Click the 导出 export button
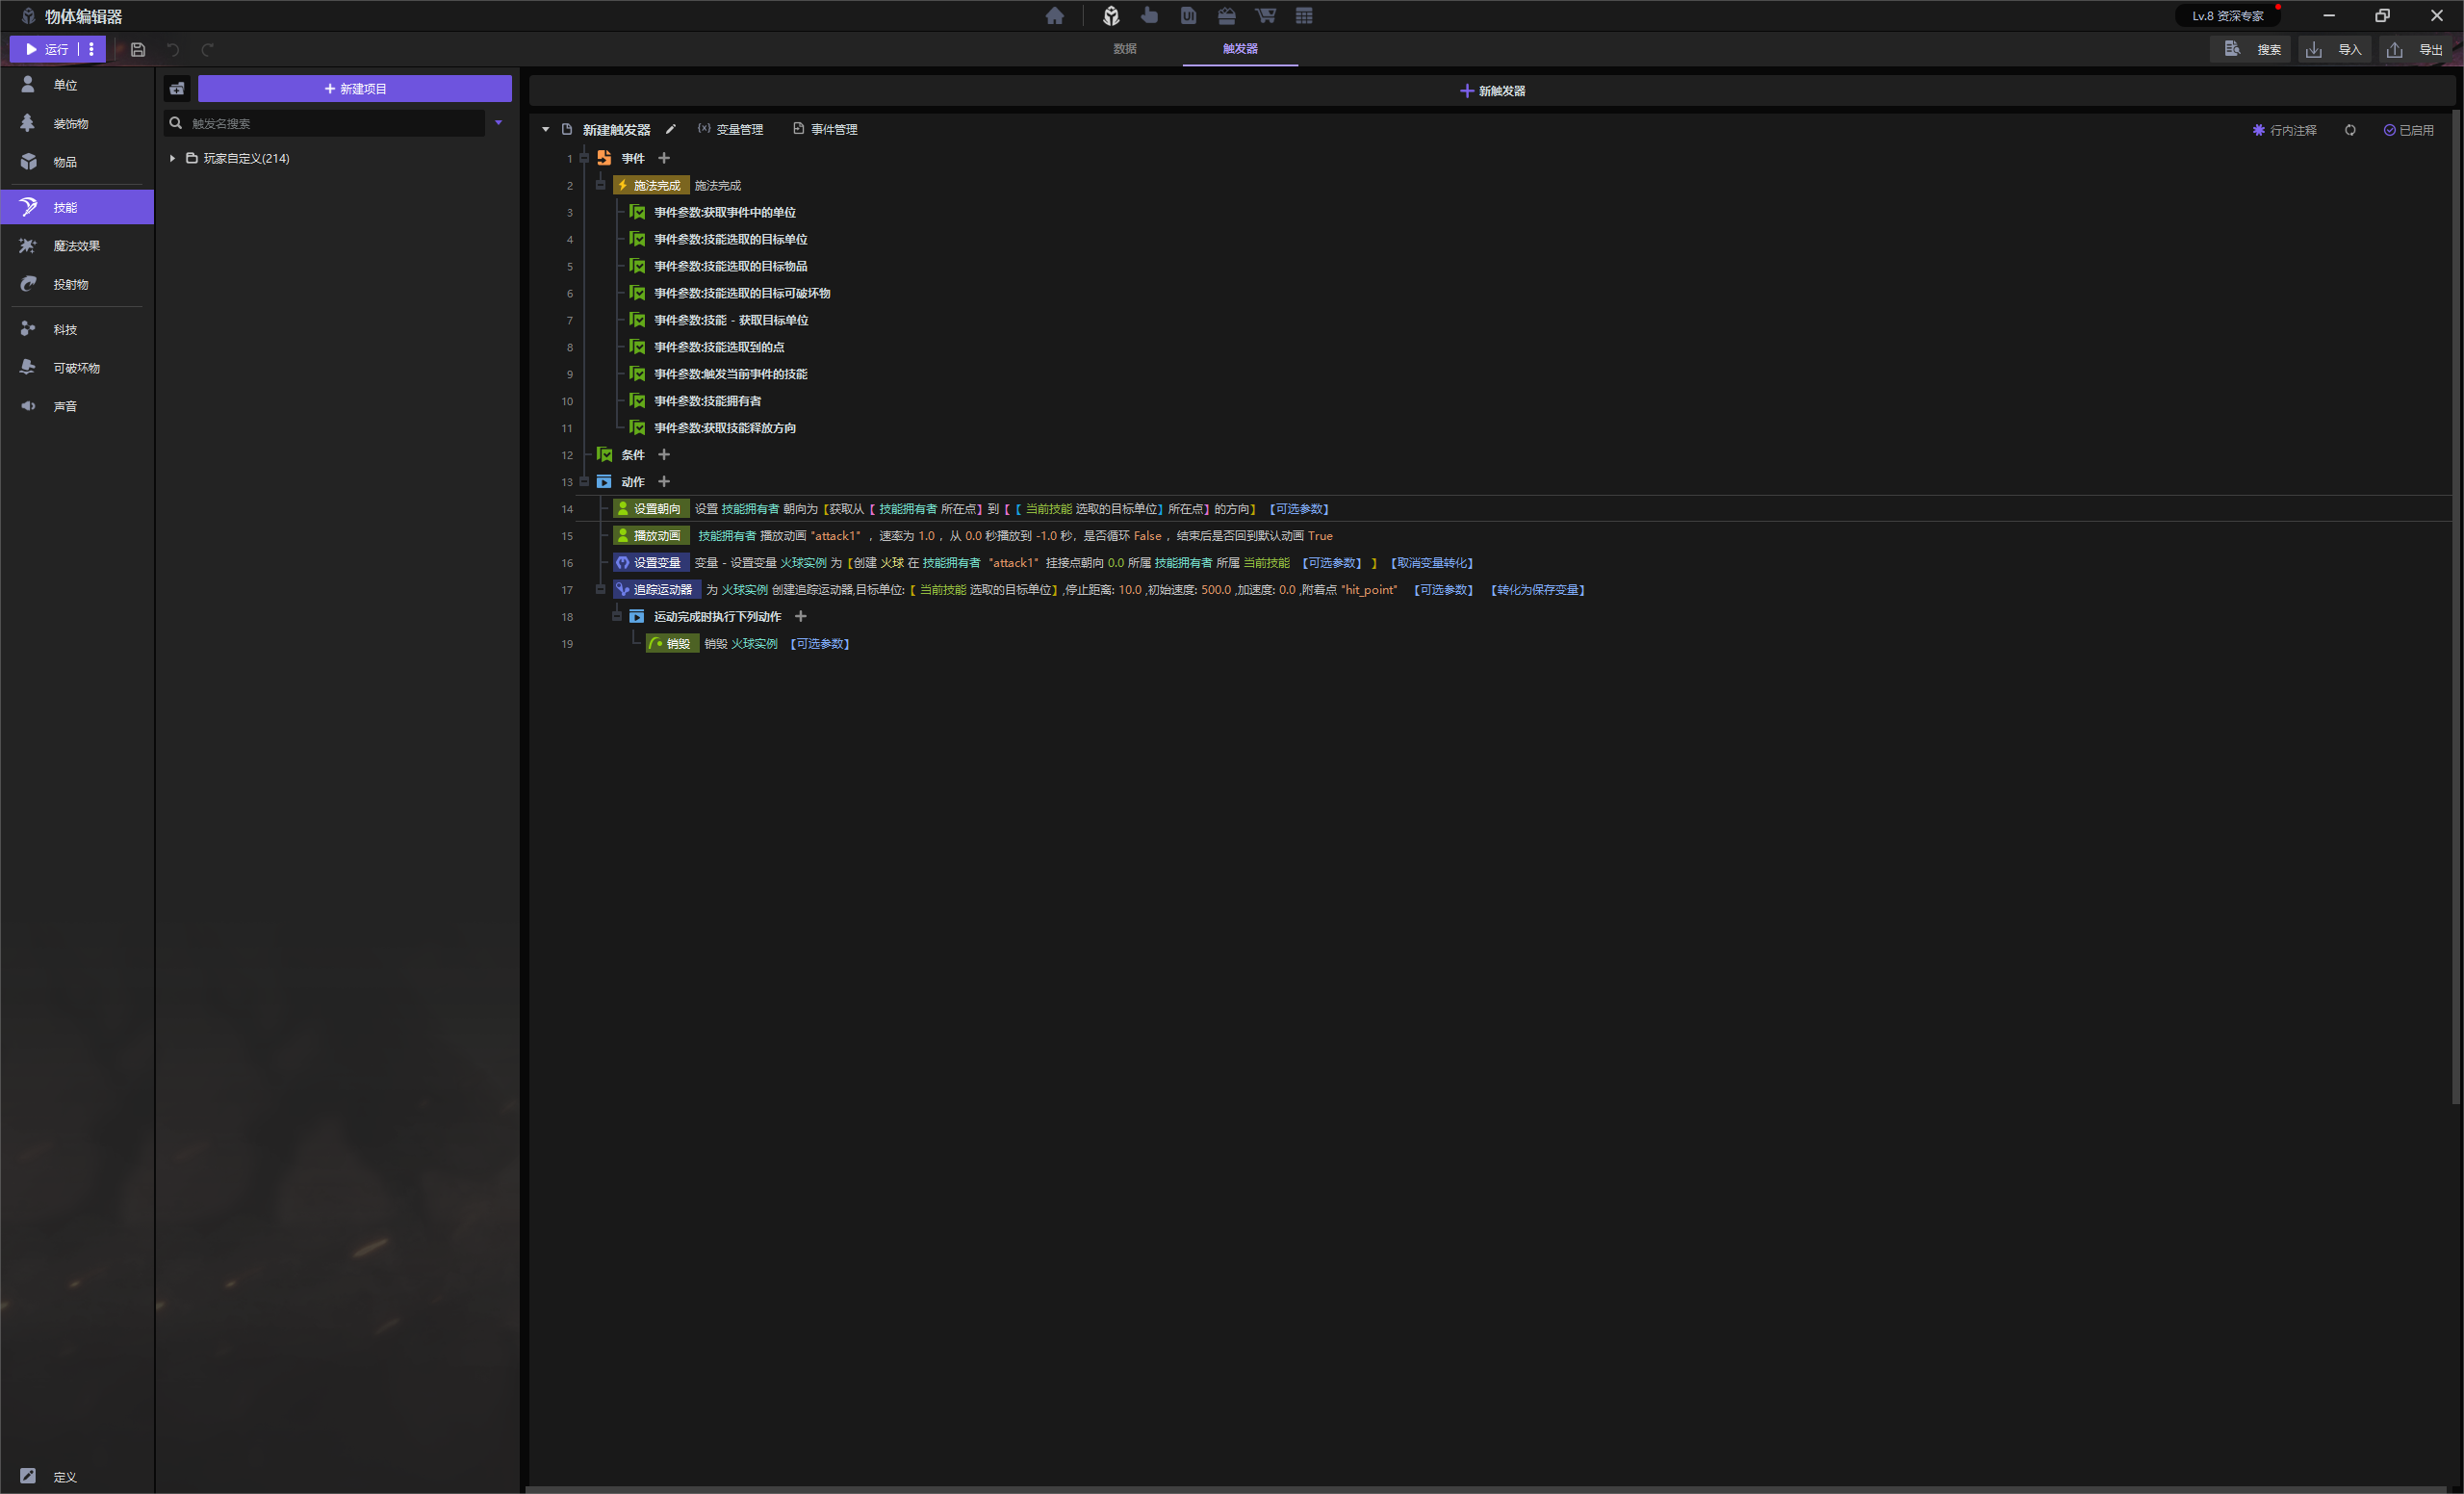Screen dimensions: 2464x1494 point(2415,49)
